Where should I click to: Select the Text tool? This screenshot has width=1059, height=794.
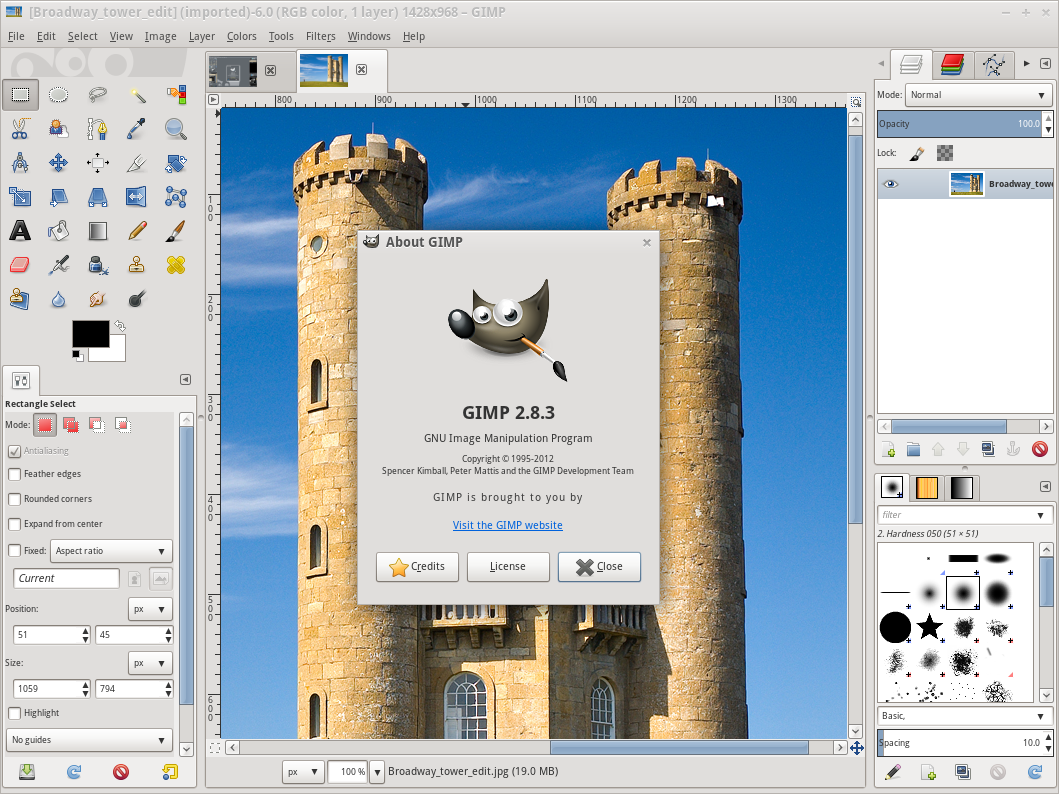click(20, 231)
